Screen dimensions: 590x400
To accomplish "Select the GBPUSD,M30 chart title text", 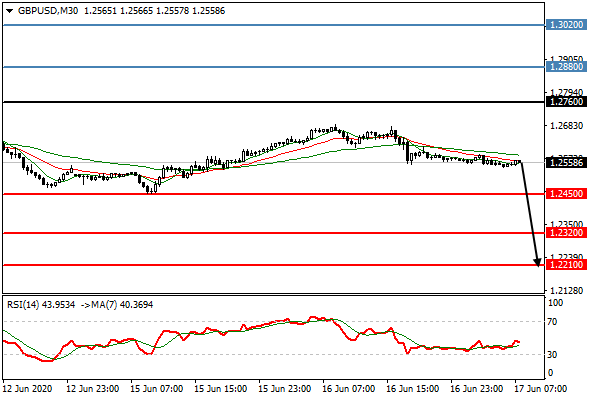I will [48, 11].
